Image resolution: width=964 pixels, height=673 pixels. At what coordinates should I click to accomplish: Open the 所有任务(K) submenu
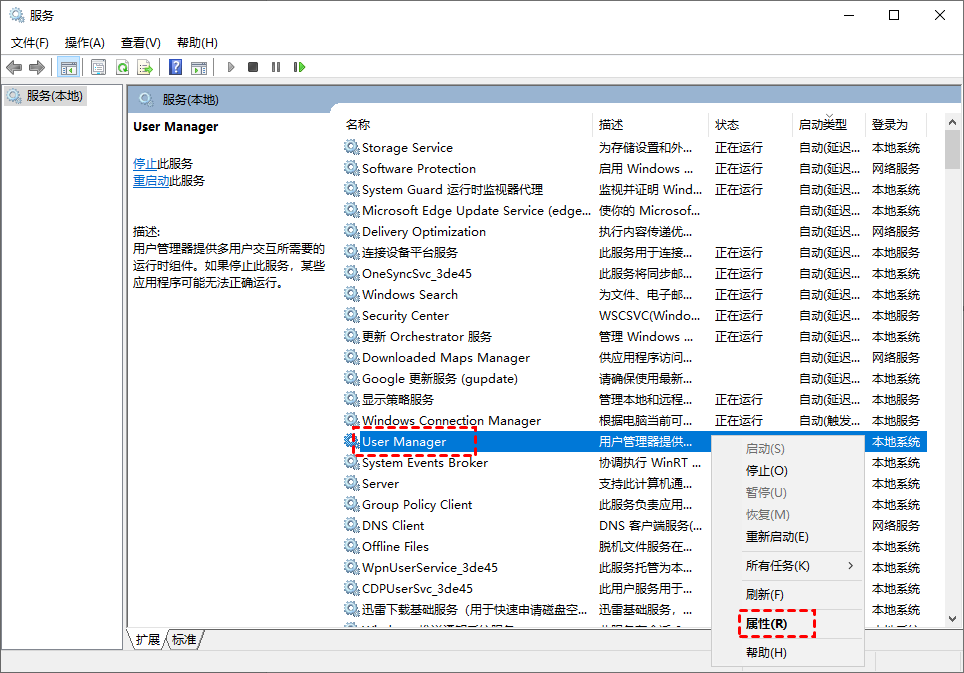[774, 566]
